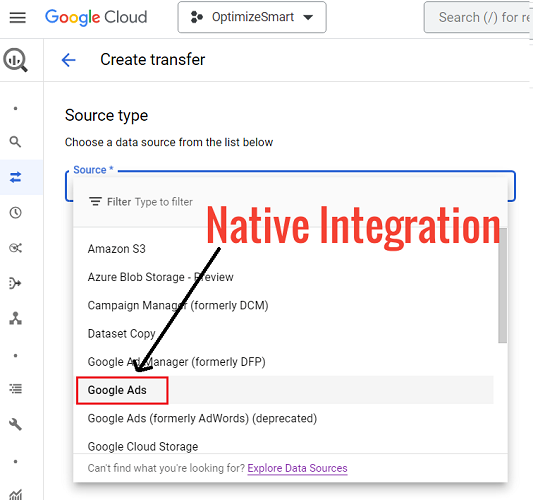Click the Google Cloud logo
Viewport: 533px width, 500px height.
point(96,17)
